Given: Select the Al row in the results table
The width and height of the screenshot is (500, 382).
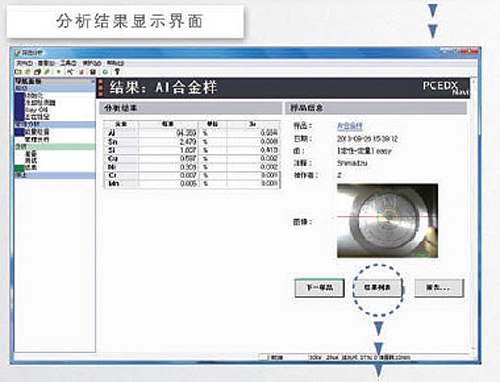Looking at the screenshot, I should tap(192, 133).
